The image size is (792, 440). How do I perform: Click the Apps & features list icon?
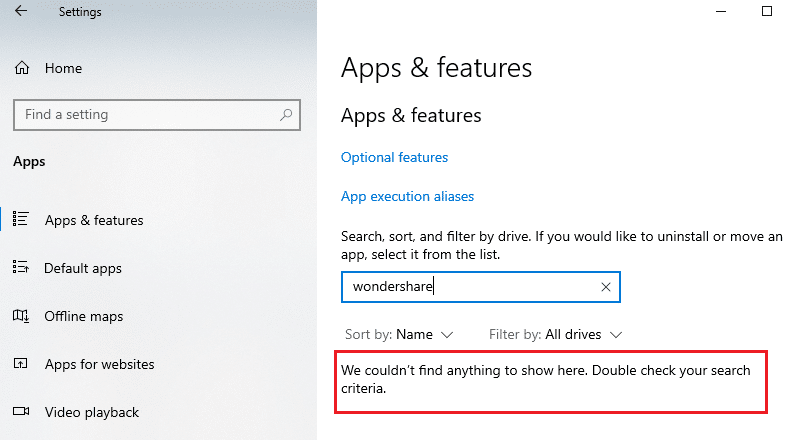pos(21,219)
